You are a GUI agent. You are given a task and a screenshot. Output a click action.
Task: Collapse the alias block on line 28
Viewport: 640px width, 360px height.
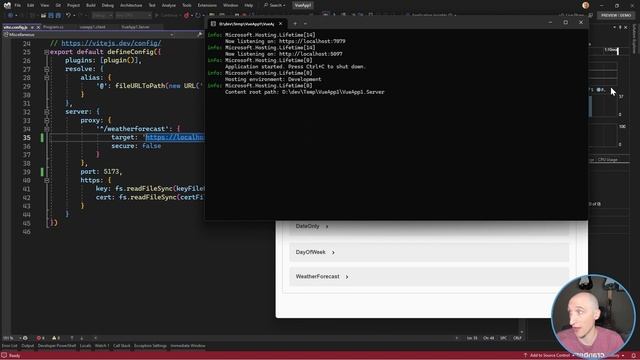coord(47,78)
